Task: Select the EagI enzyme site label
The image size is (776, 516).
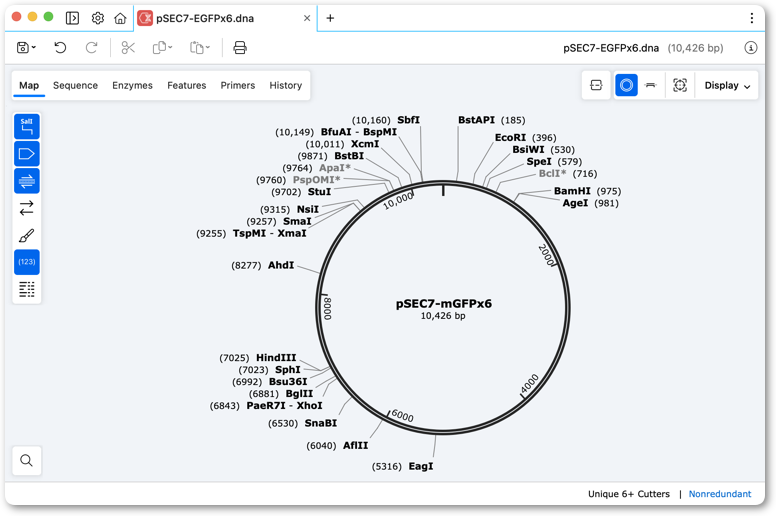Action: tap(421, 466)
